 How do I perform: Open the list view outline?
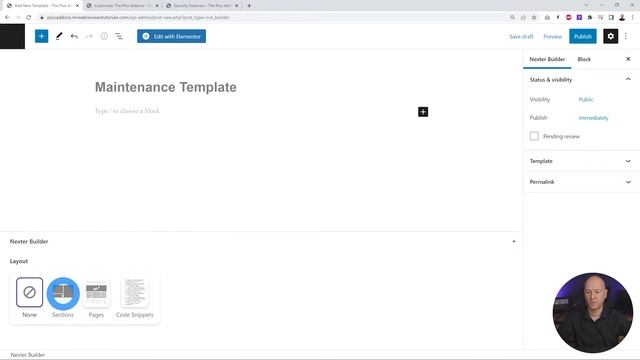119,36
